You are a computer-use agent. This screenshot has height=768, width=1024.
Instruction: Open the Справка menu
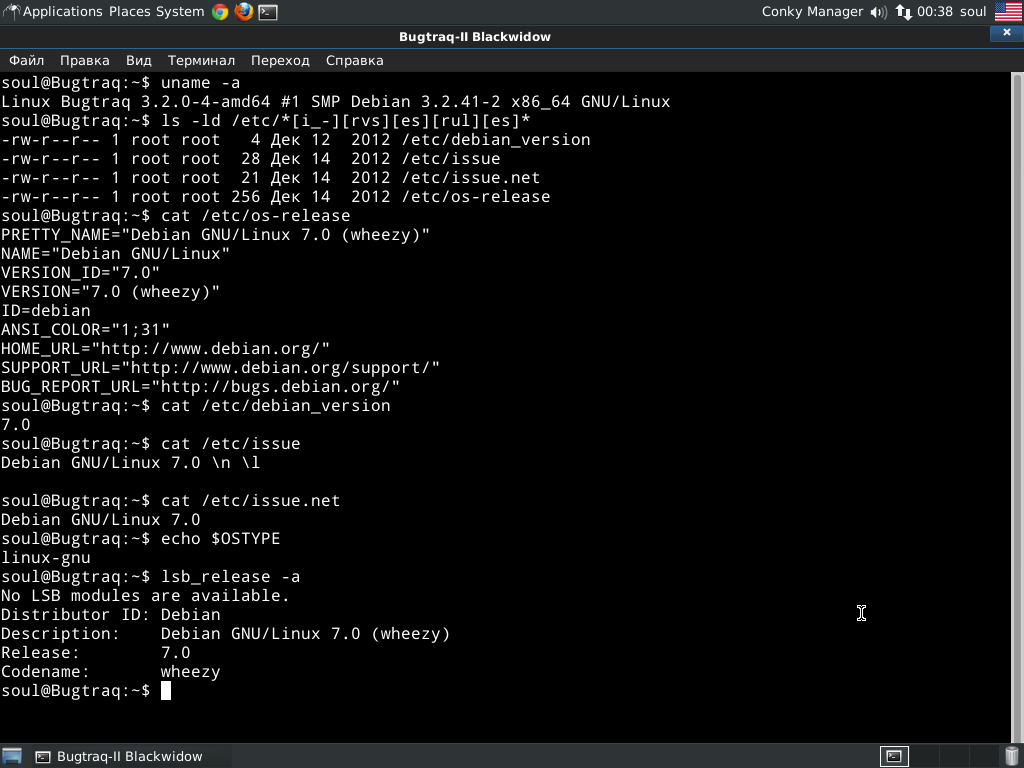coord(355,61)
